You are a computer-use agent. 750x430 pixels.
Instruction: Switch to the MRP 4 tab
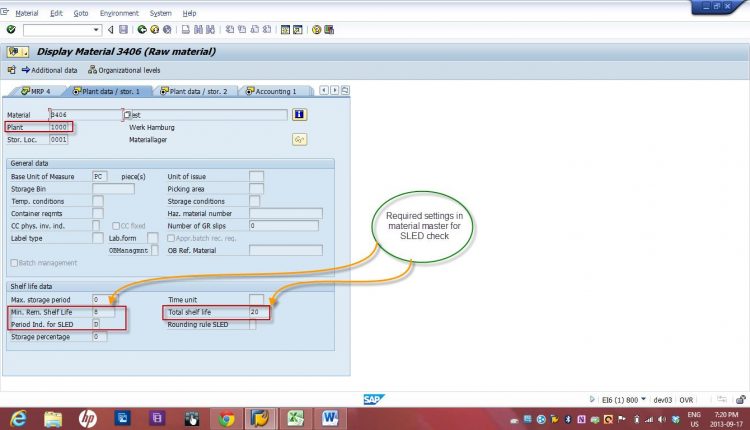[36, 91]
